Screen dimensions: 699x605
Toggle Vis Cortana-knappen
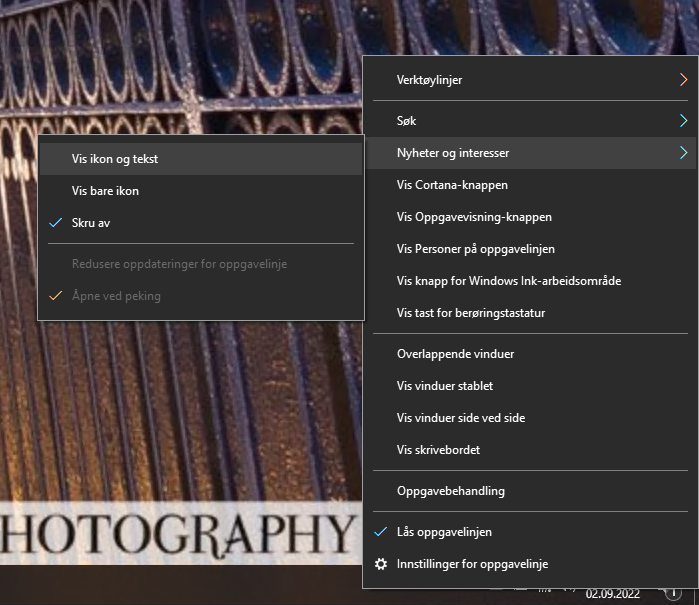[x=530, y=185]
